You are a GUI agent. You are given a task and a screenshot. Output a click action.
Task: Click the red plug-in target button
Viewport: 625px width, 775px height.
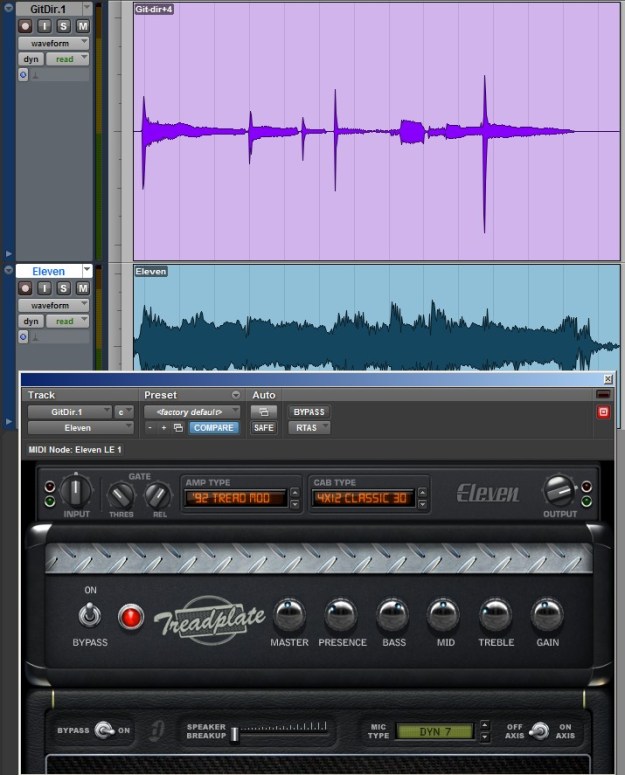pos(603,412)
